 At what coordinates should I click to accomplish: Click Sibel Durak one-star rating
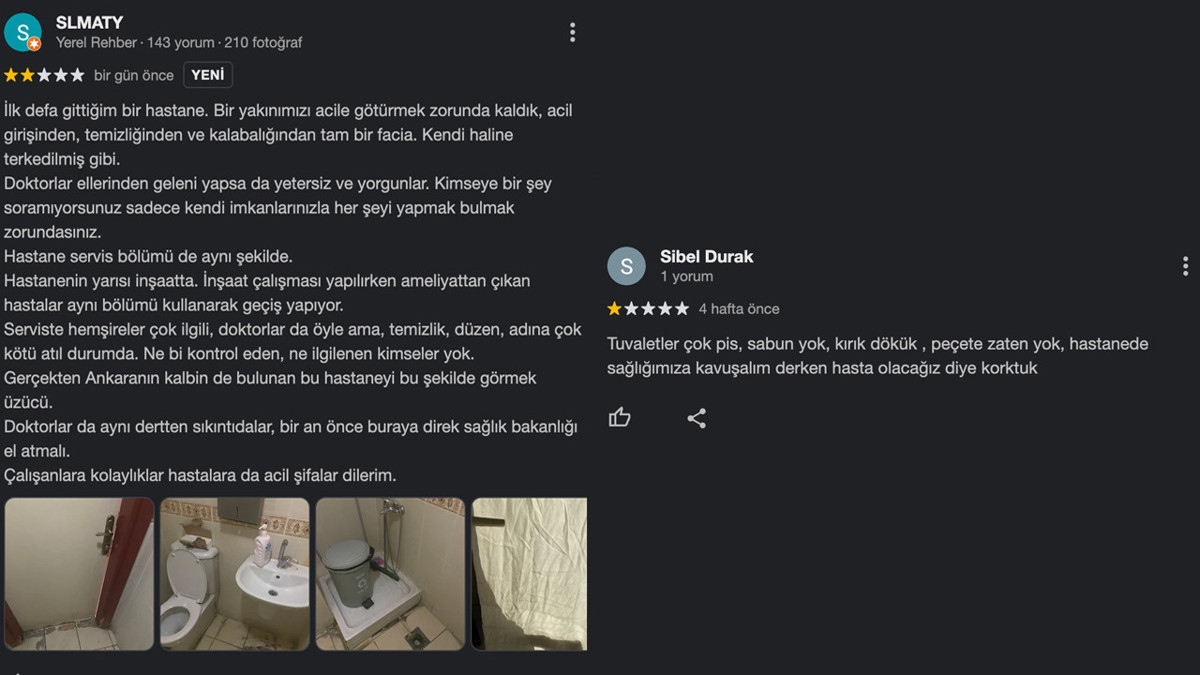point(648,309)
